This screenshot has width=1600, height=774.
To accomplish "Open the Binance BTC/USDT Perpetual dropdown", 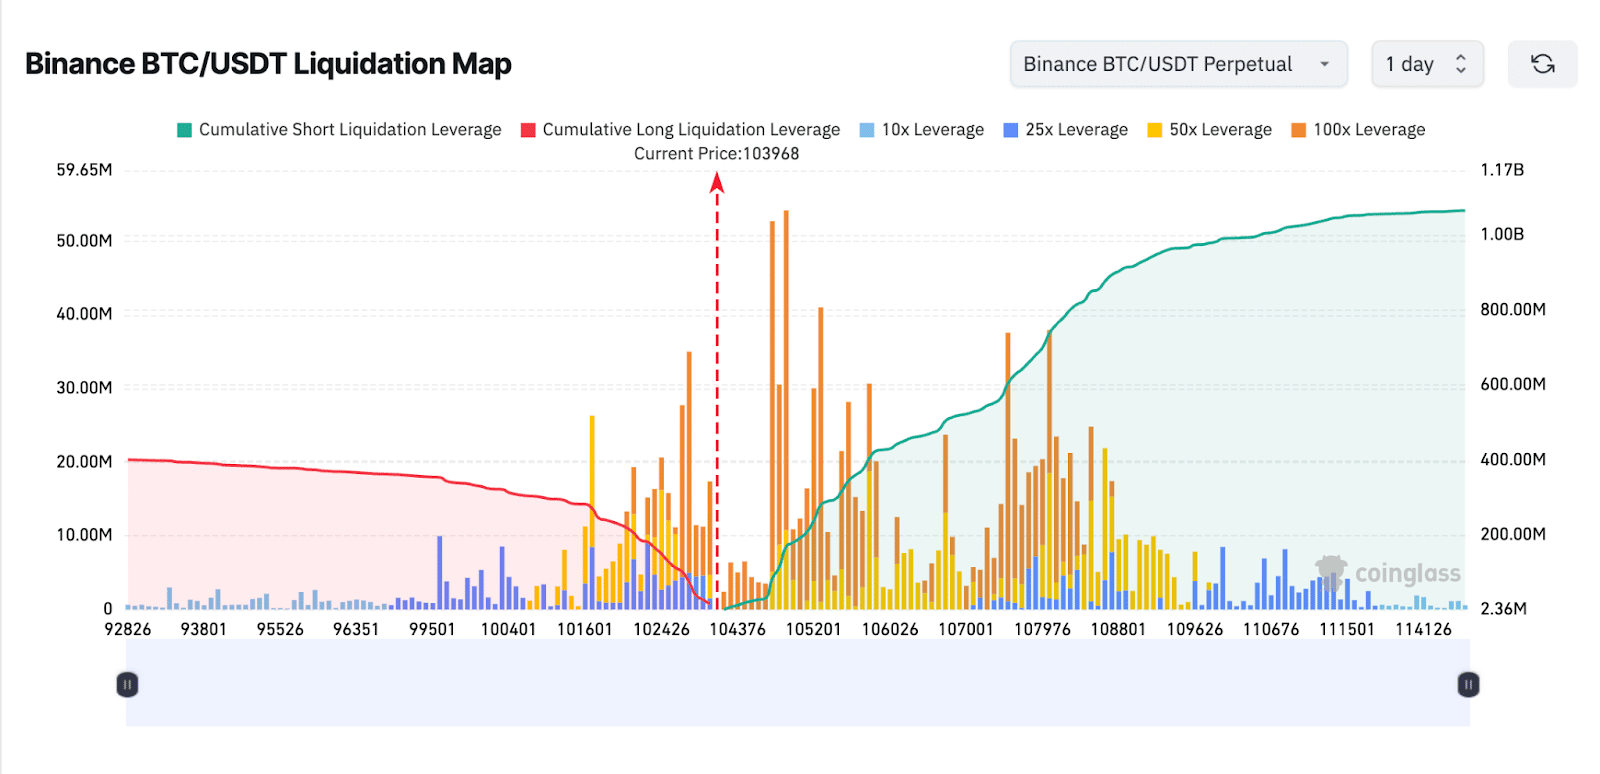I will point(1177,64).
